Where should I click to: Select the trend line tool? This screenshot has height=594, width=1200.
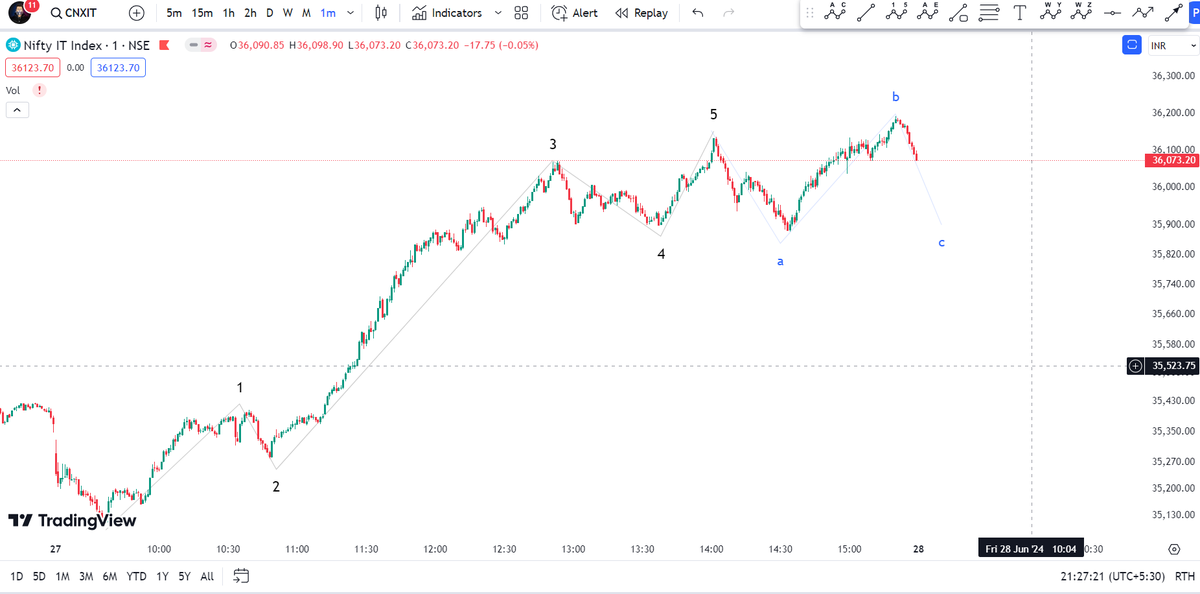point(866,13)
